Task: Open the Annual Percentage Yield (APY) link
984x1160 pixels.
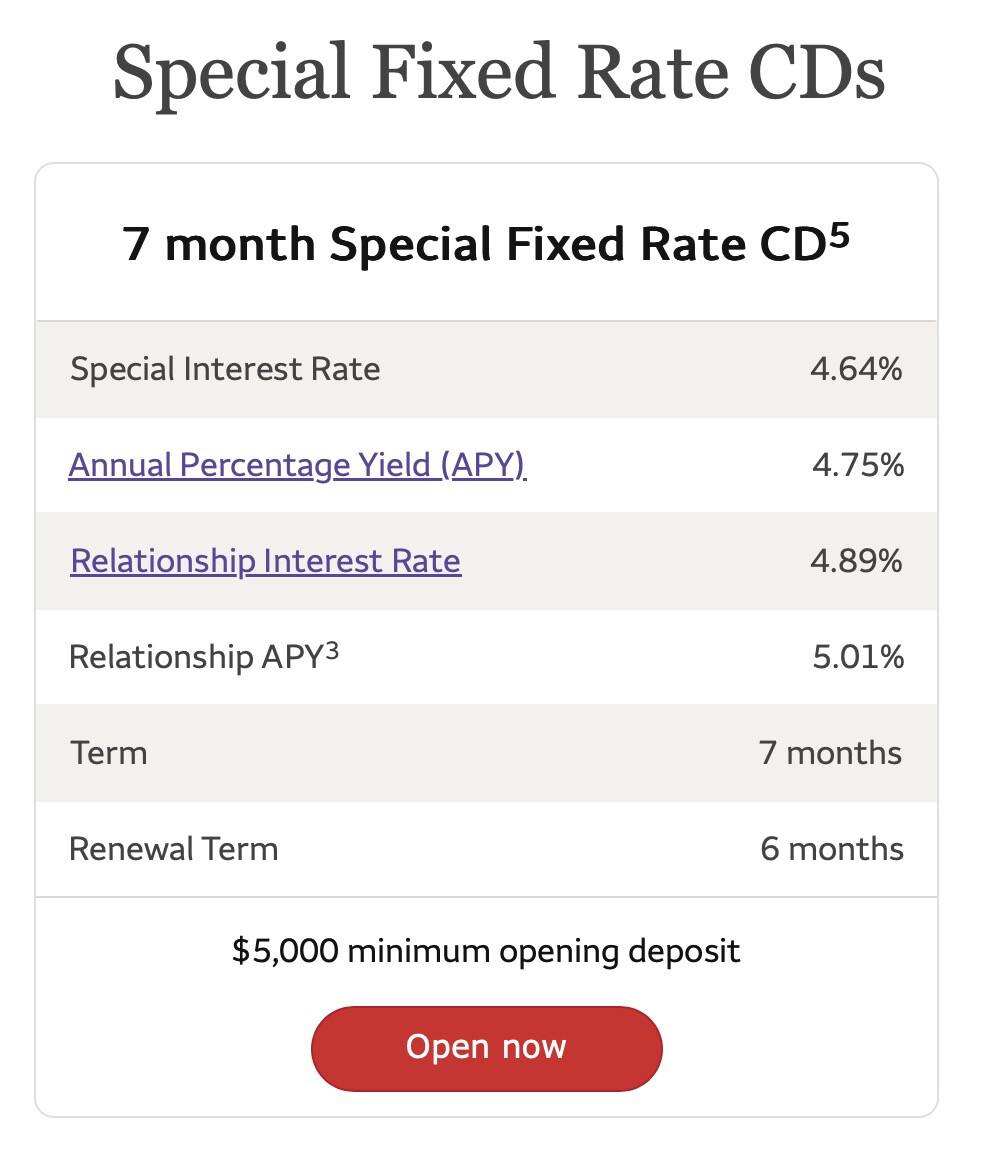Action: pos(297,465)
